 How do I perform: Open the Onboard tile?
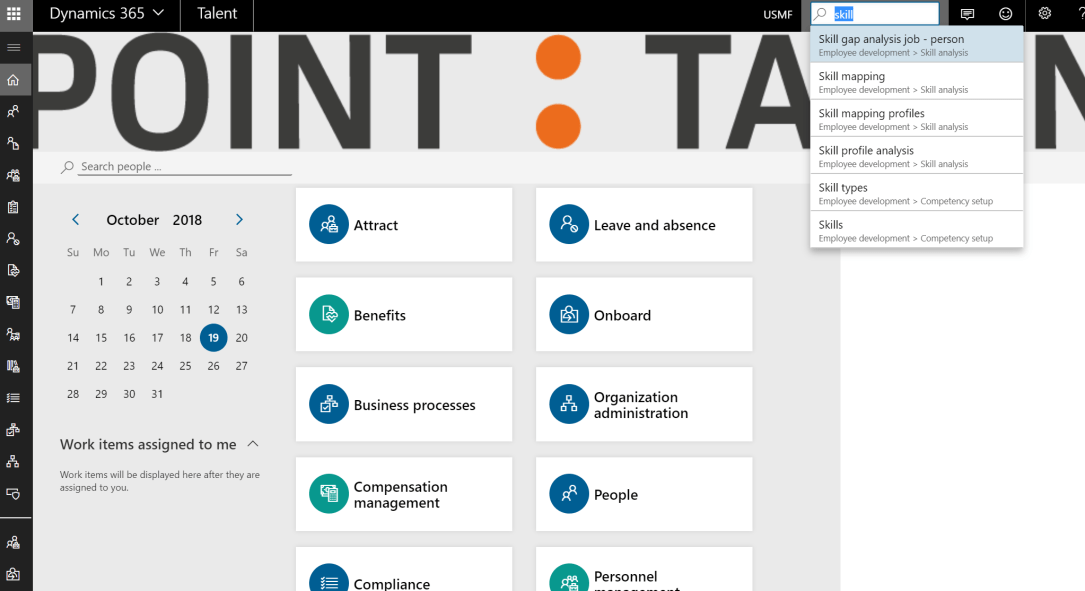point(643,315)
